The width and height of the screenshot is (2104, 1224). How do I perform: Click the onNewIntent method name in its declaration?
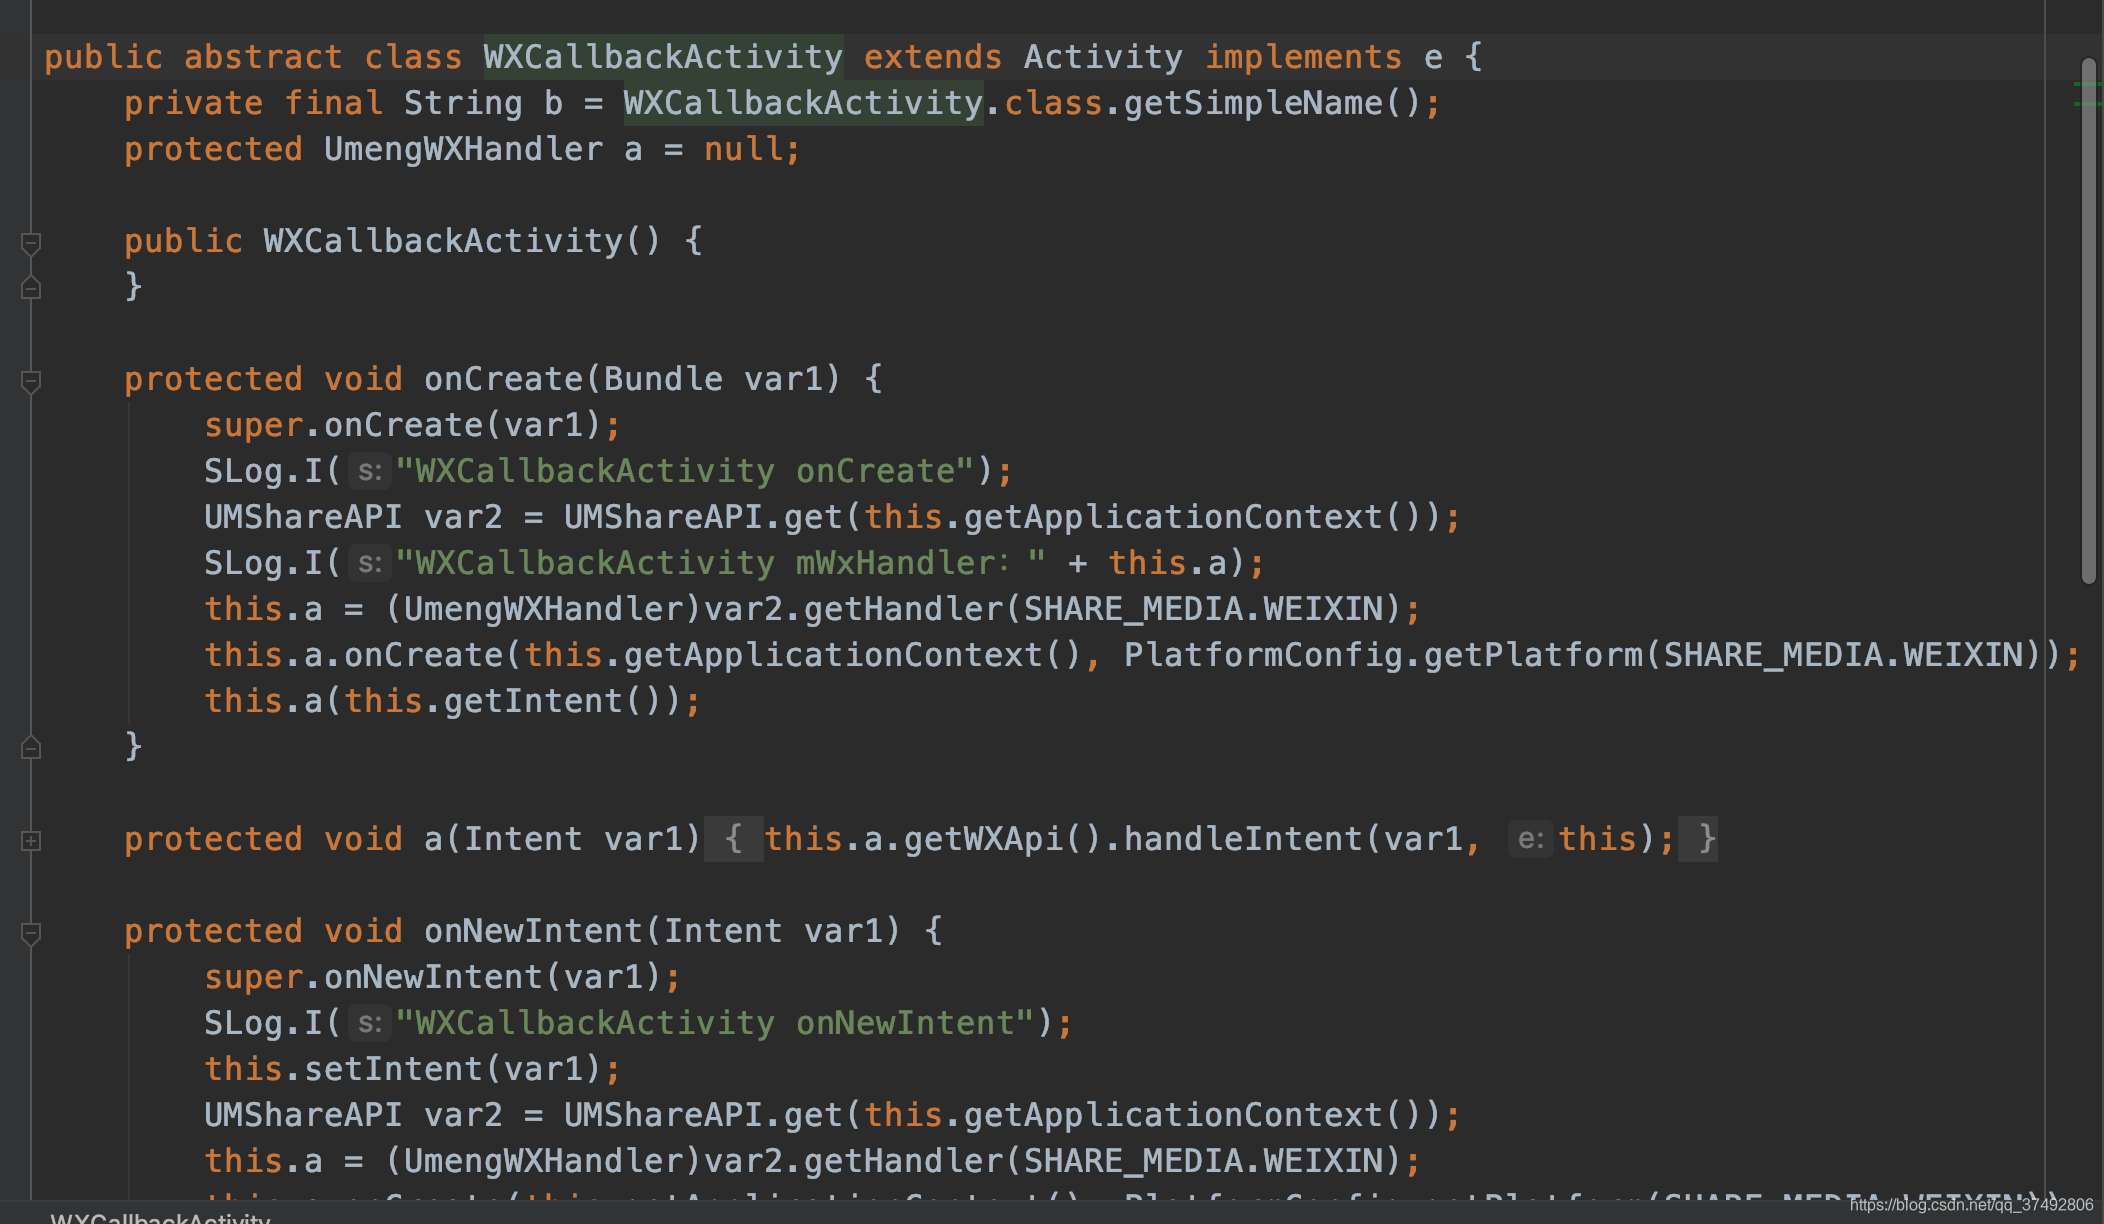coord(533,931)
